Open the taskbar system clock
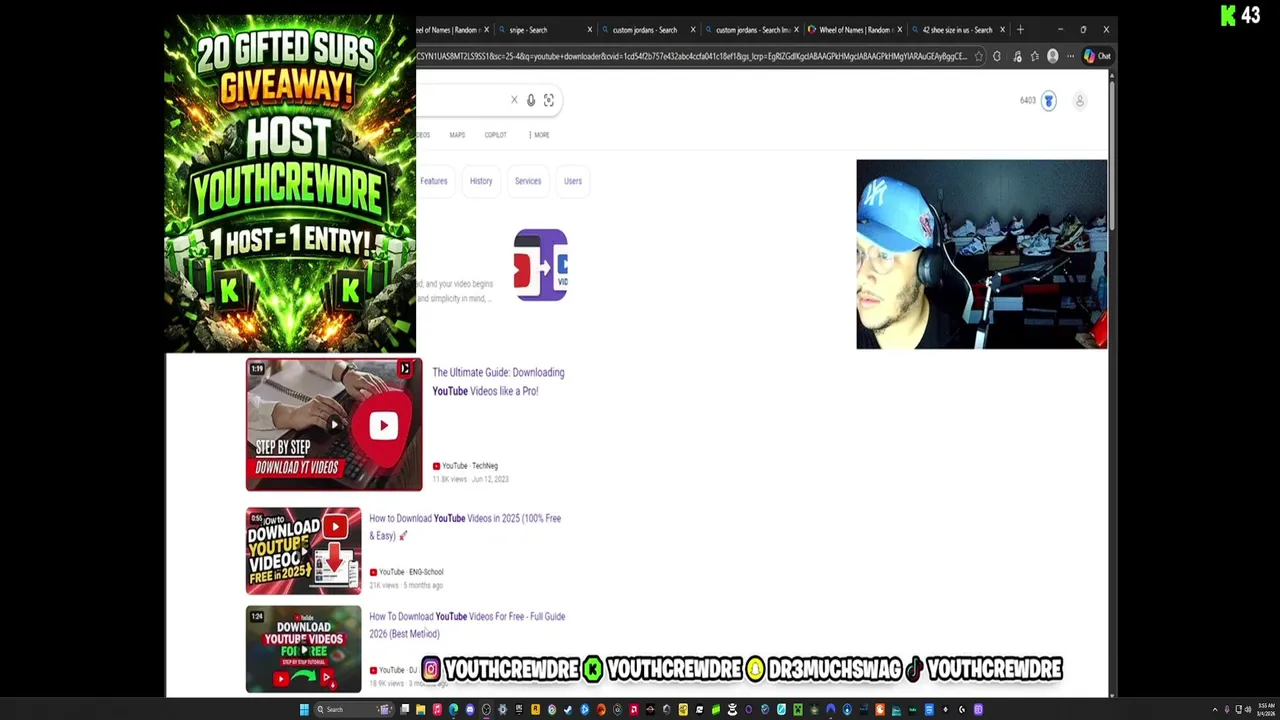 [1266, 710]
